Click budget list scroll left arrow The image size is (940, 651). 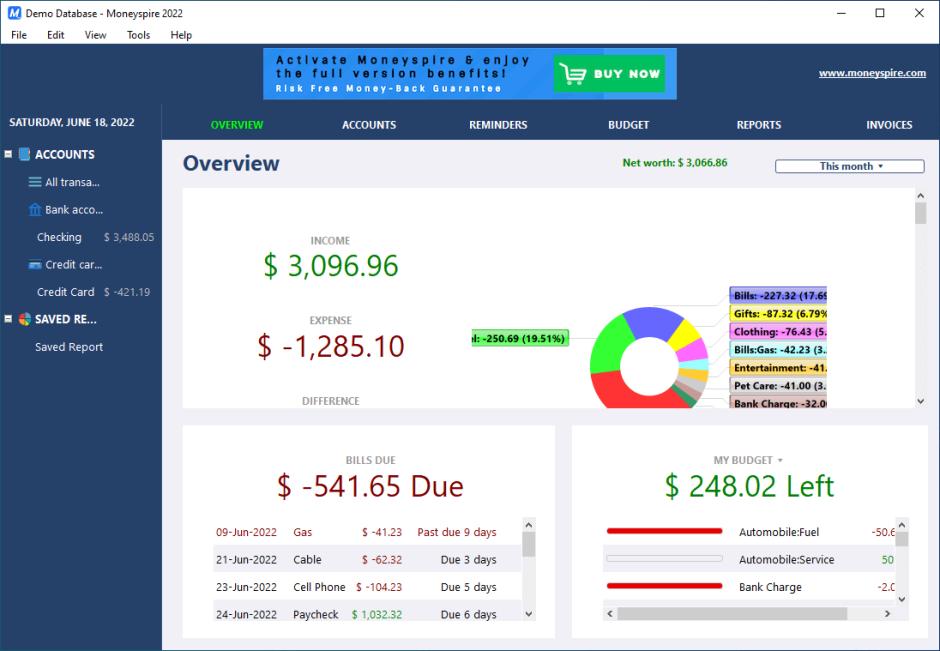610,614
